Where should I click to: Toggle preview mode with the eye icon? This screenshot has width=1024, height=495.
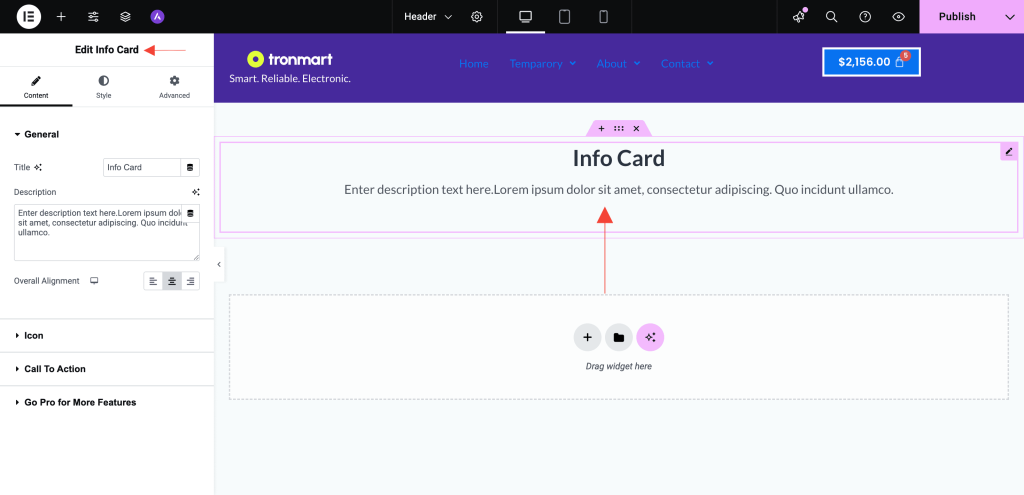tap(898, 17)
